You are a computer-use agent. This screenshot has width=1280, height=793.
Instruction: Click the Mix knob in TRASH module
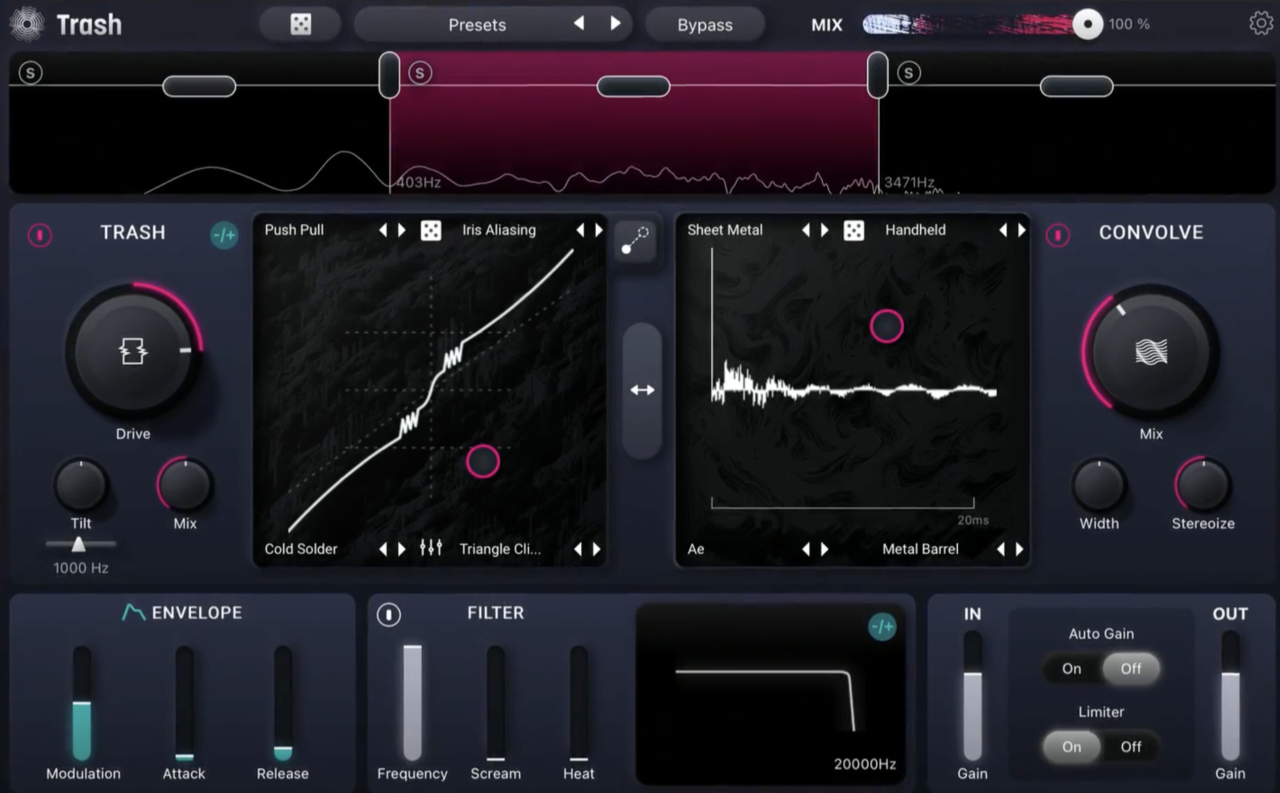pos(185,485)
